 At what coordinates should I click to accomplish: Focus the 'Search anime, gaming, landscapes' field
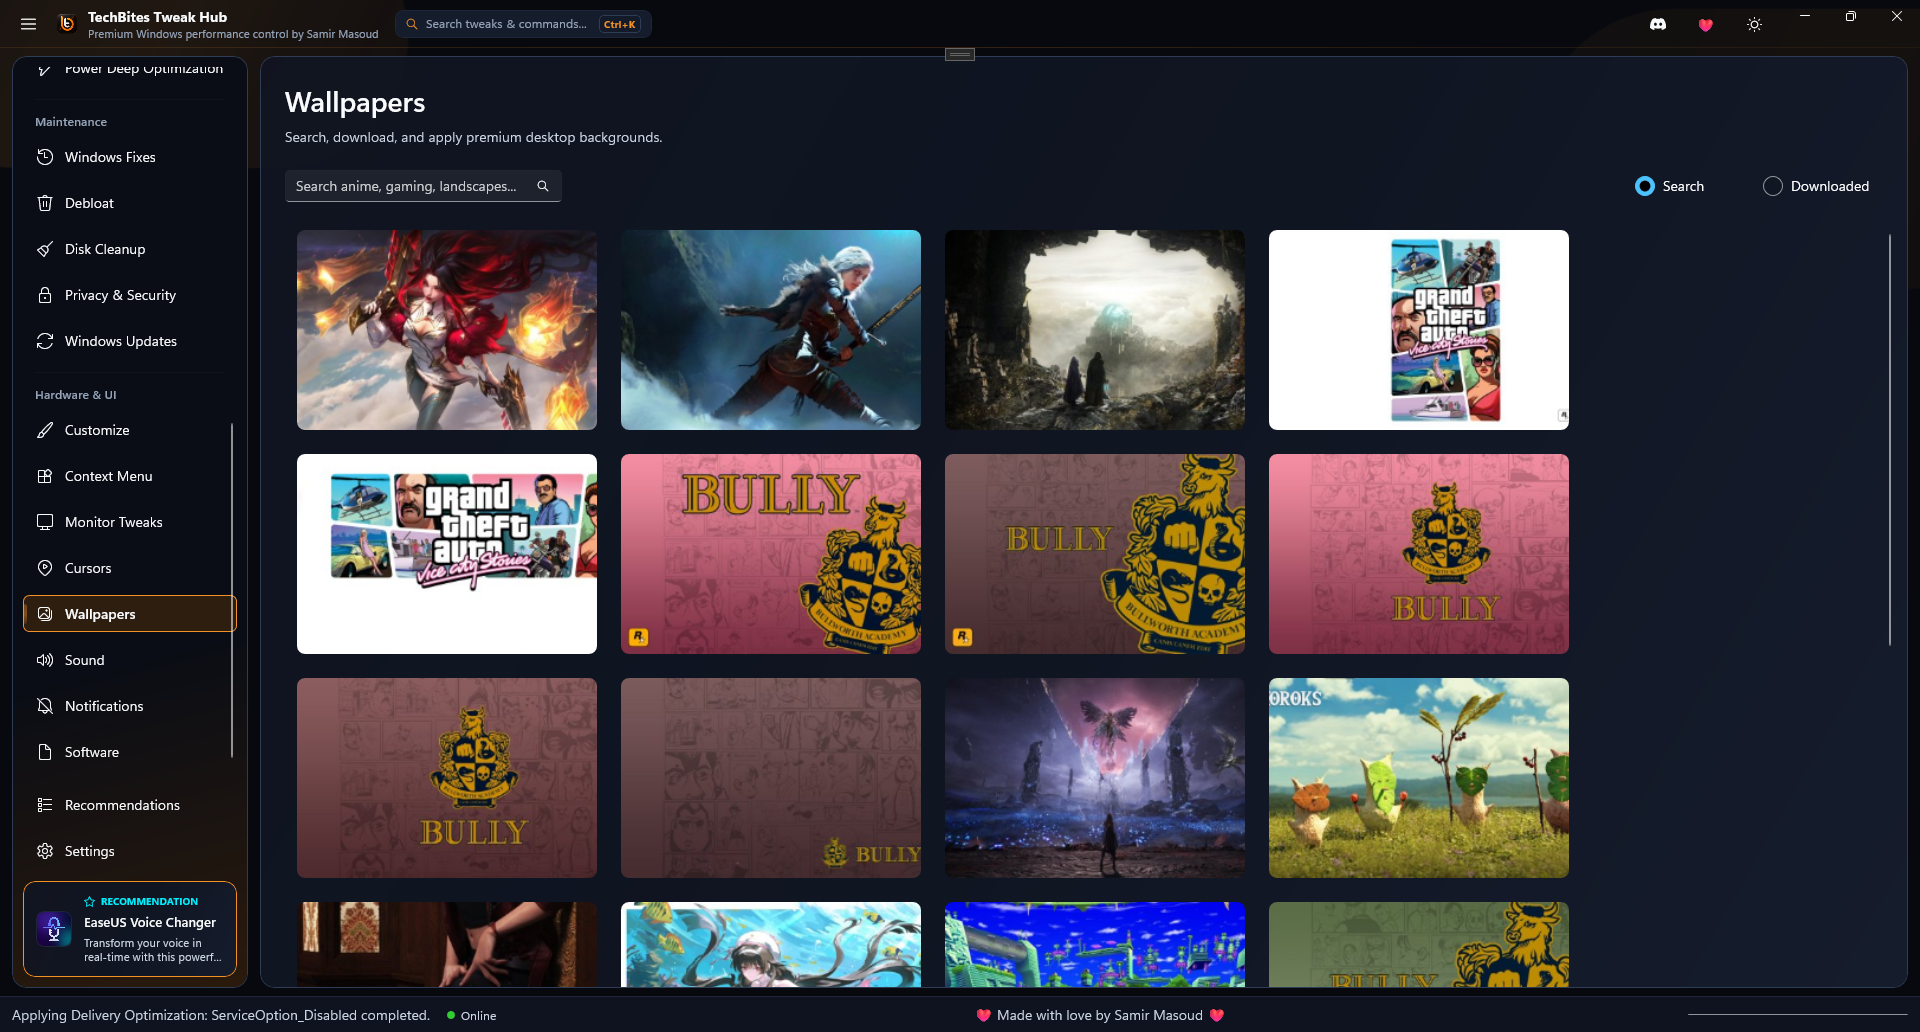tap(423, 186)
